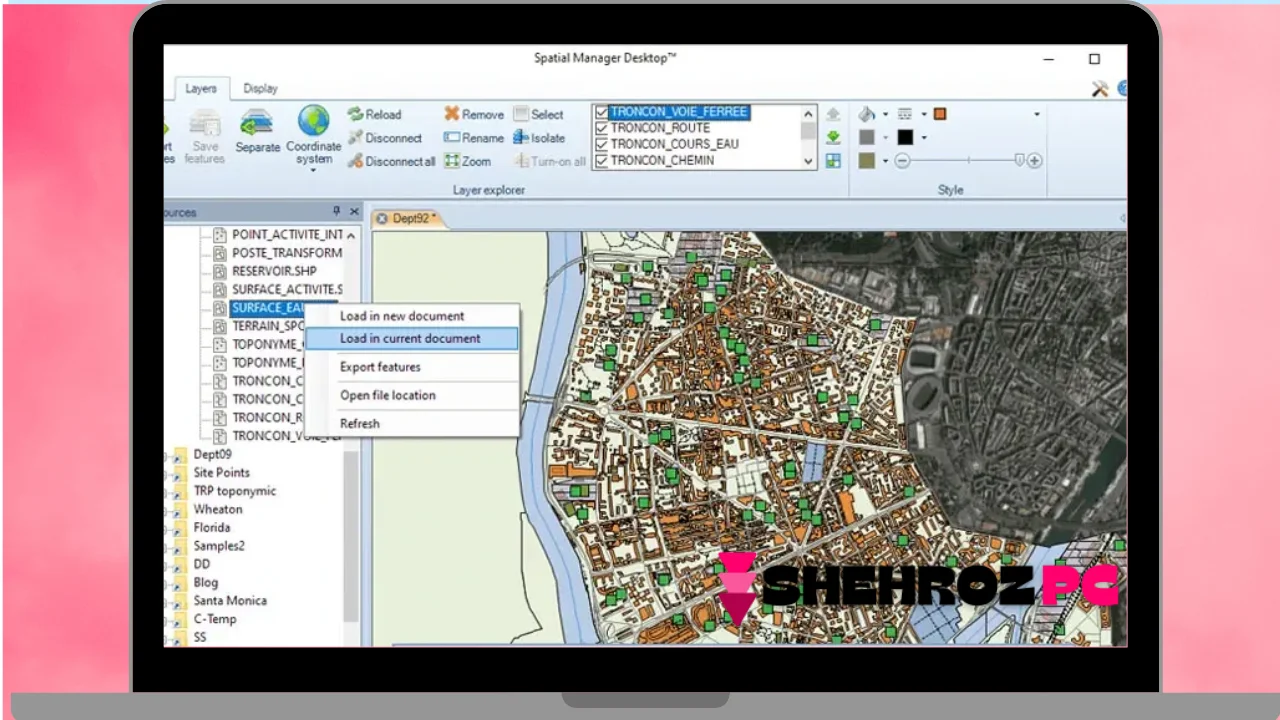Click the Save features icon

coord(205,123)
